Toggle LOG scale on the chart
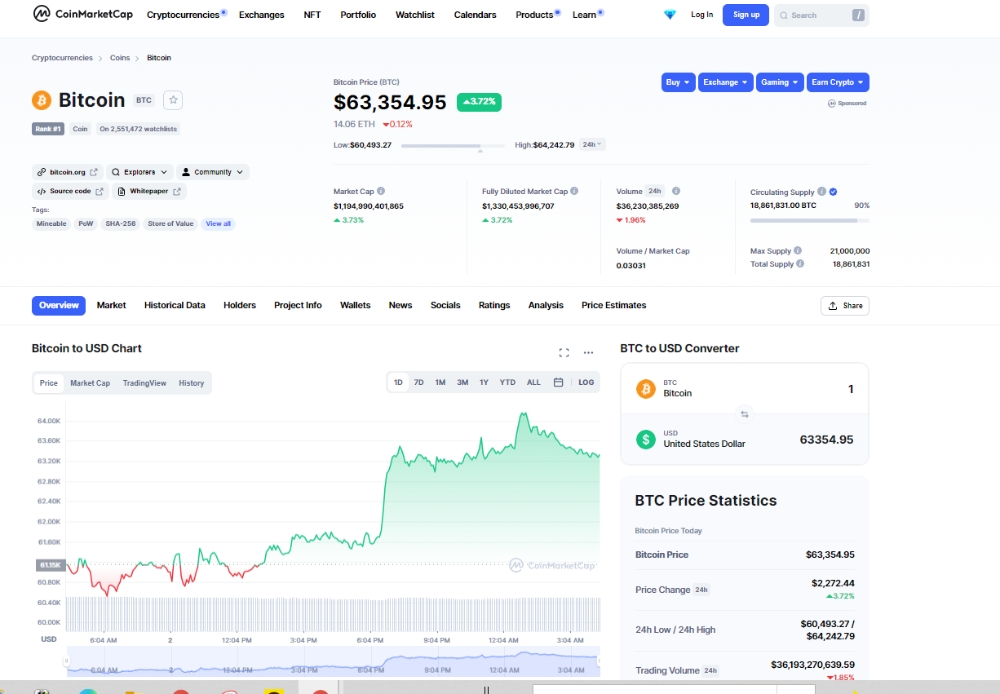Image resolution: width=1000 pixels, height=694 pixels. click(586, 382)
